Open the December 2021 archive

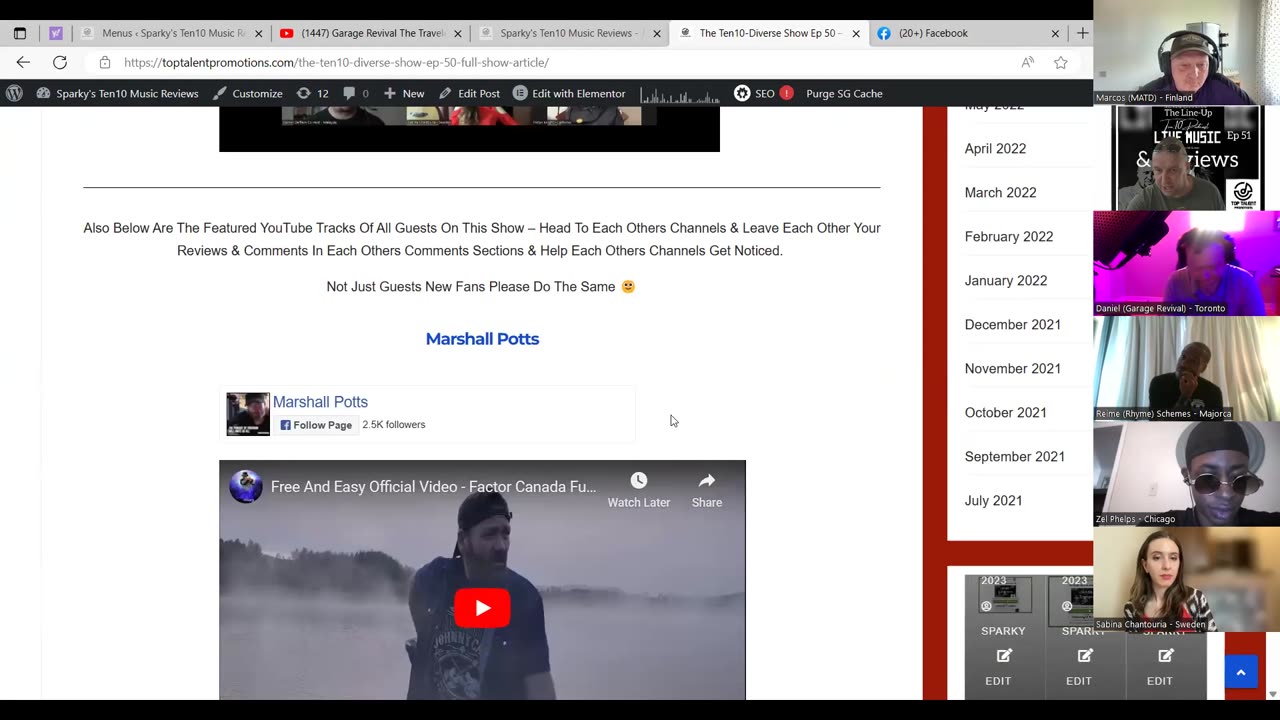[x=1012, y=324]
